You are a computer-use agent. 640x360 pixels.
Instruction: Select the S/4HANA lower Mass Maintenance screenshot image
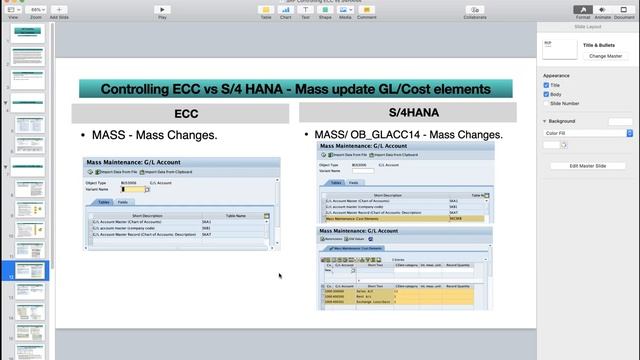point(404,269)
